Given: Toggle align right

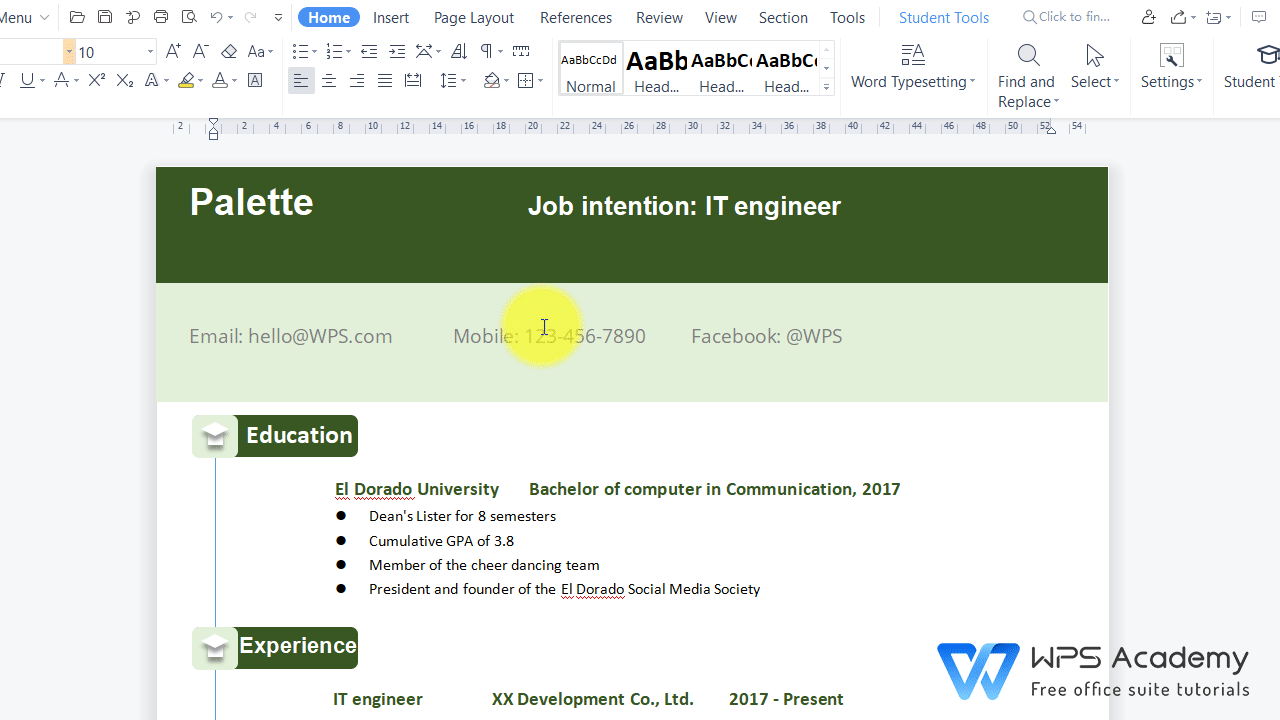Looking at the screenshot, I should click(x=357, y=81).
